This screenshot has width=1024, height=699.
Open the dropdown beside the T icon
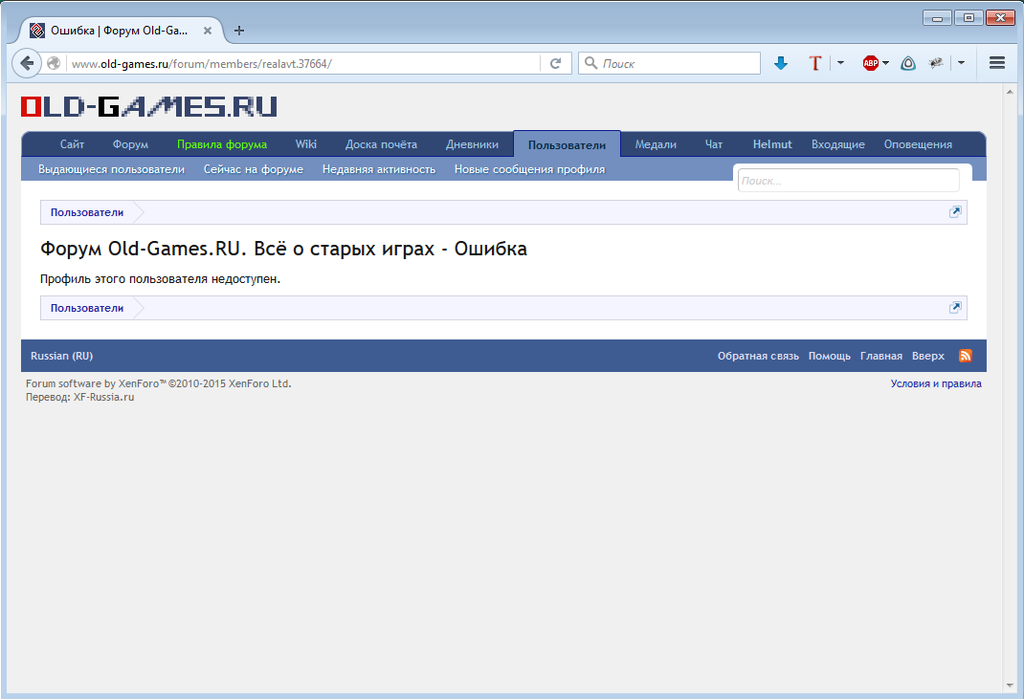pos(840,62)
